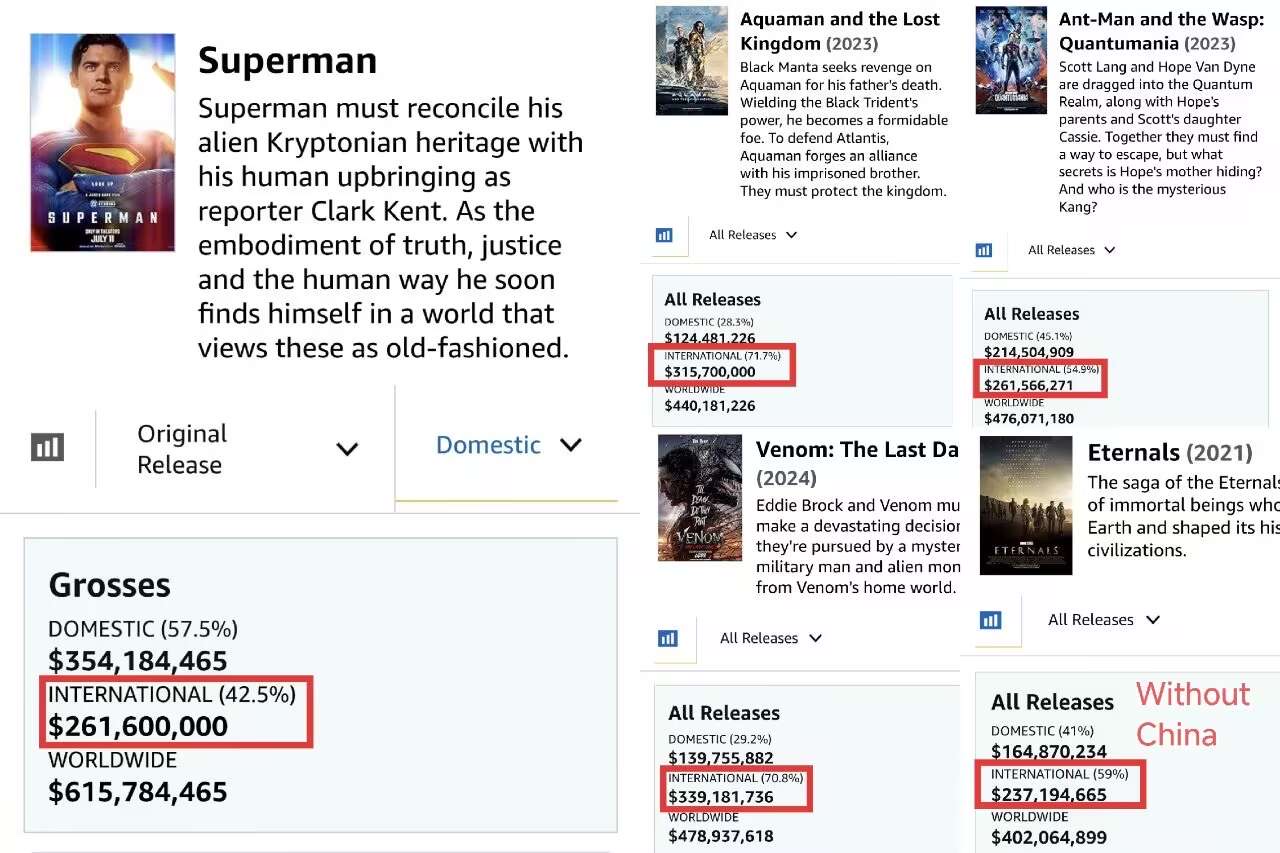
Task: Click Superman's international gross of $261,600,000
Action: (x=138, y=726)
